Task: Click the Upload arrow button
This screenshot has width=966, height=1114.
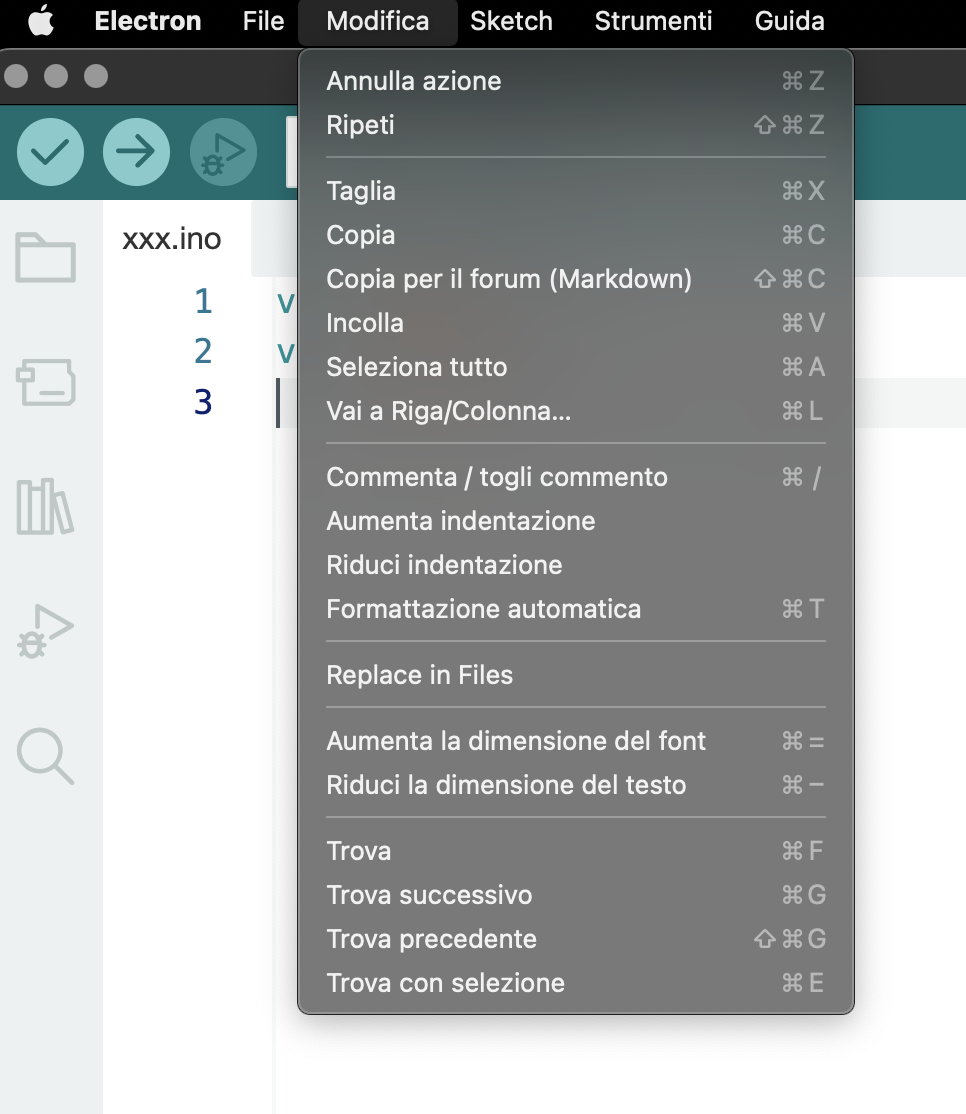Action: [136, 152]
